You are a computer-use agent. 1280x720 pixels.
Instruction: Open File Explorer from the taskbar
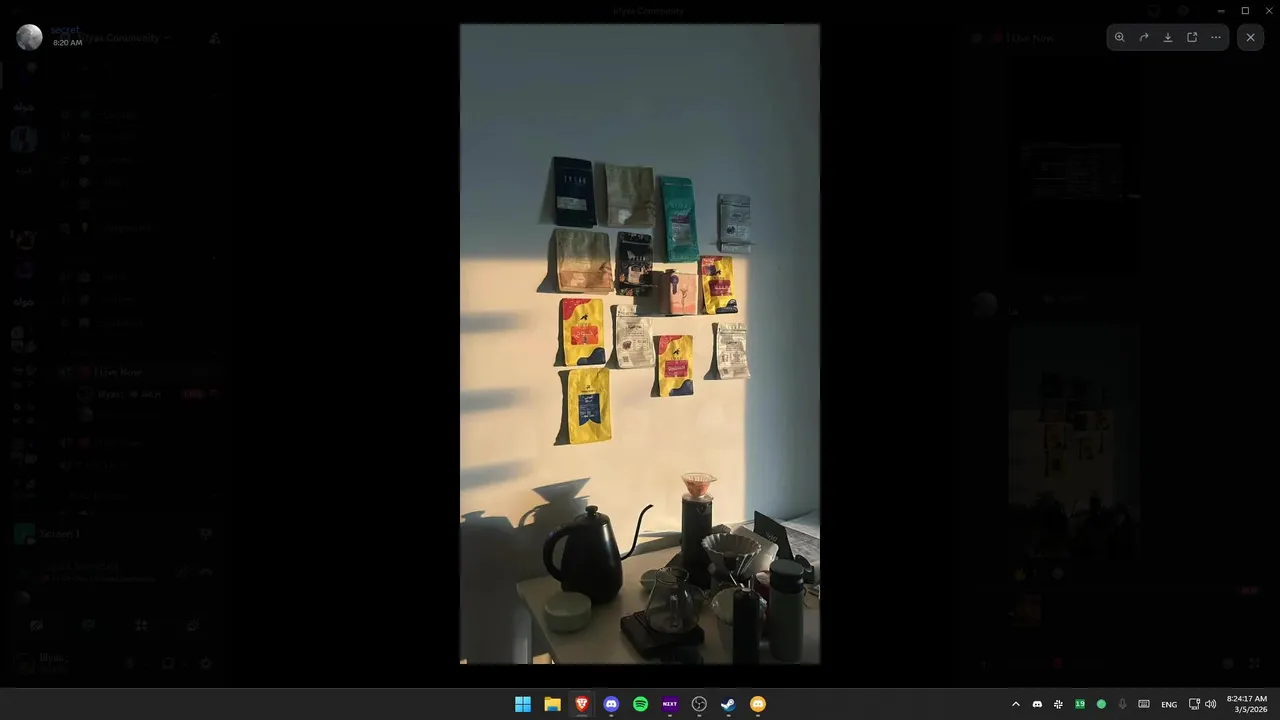pos(552,704)
